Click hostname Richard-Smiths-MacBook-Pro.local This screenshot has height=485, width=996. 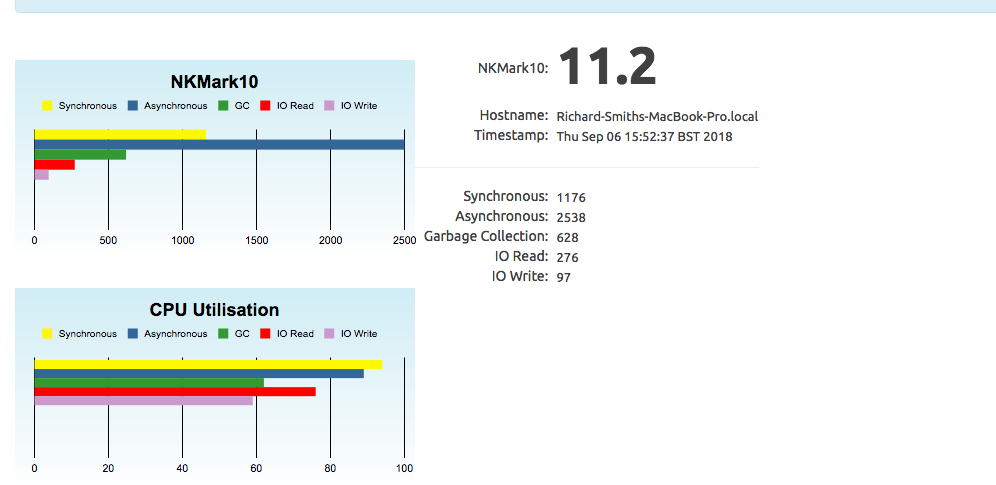pyautogui.click(x=657, y=117)
